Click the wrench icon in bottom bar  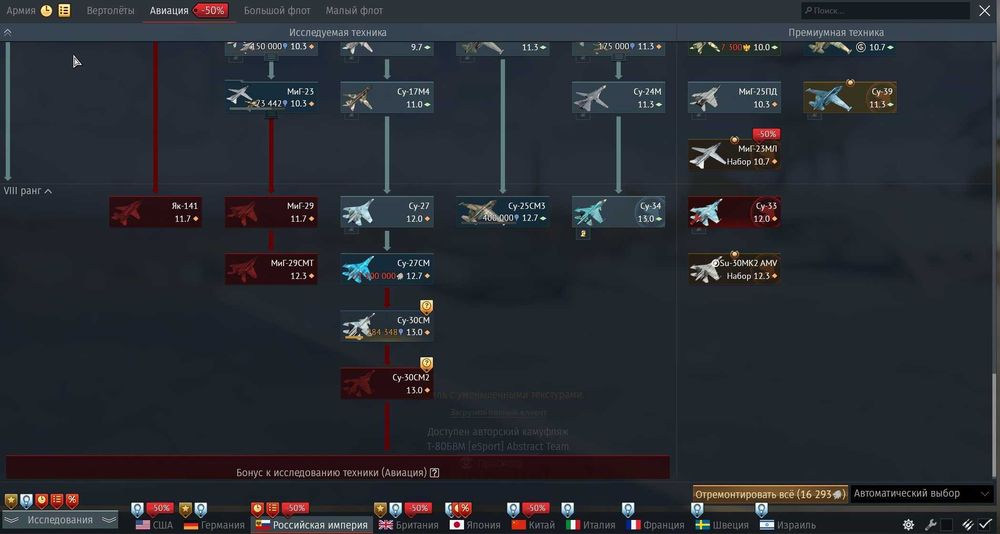click(930, 525)
